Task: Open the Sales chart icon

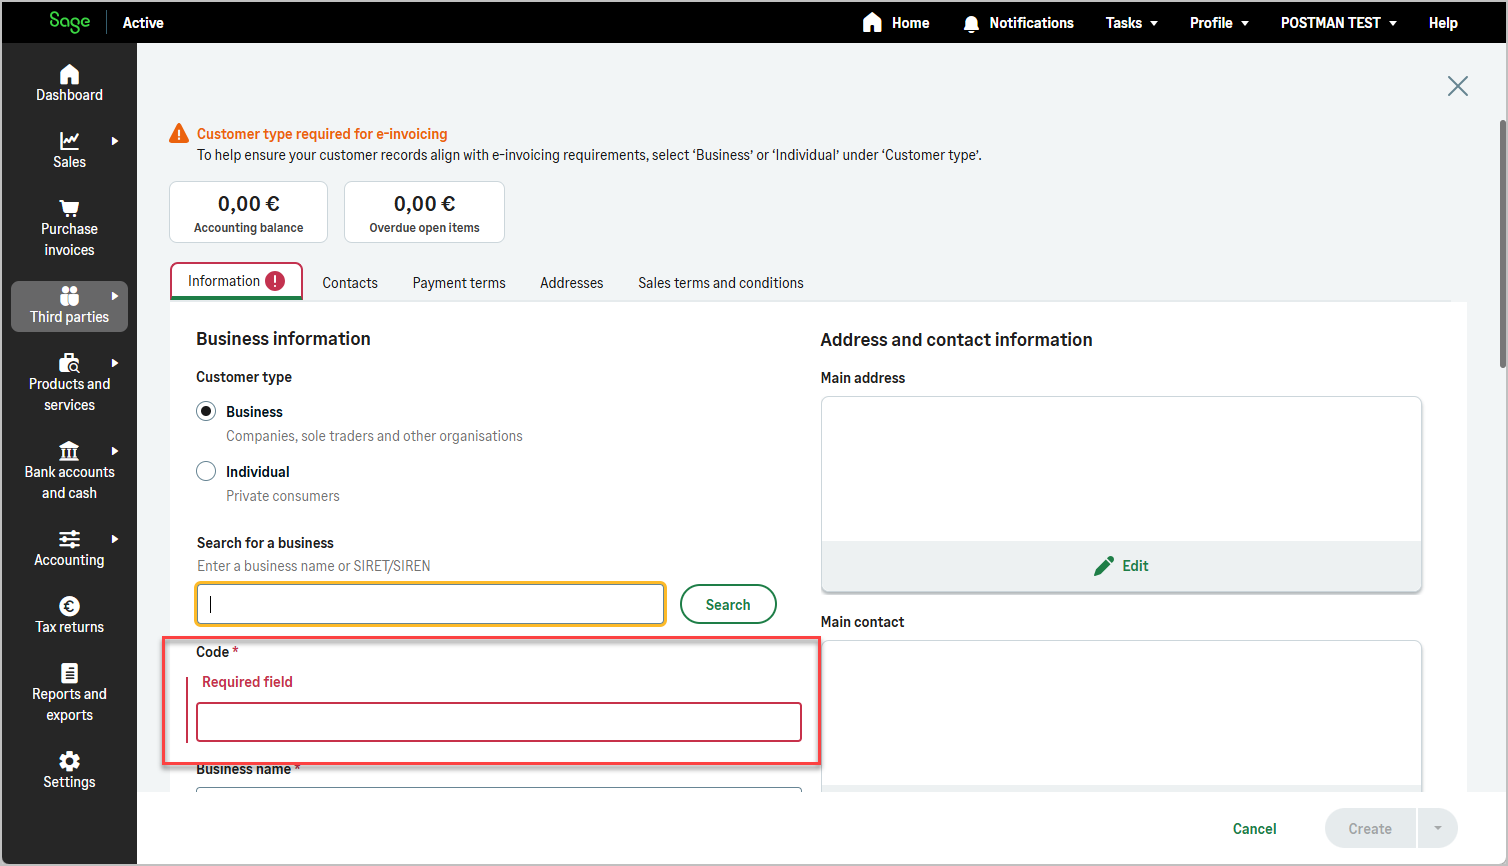Action: pos(69,141)
